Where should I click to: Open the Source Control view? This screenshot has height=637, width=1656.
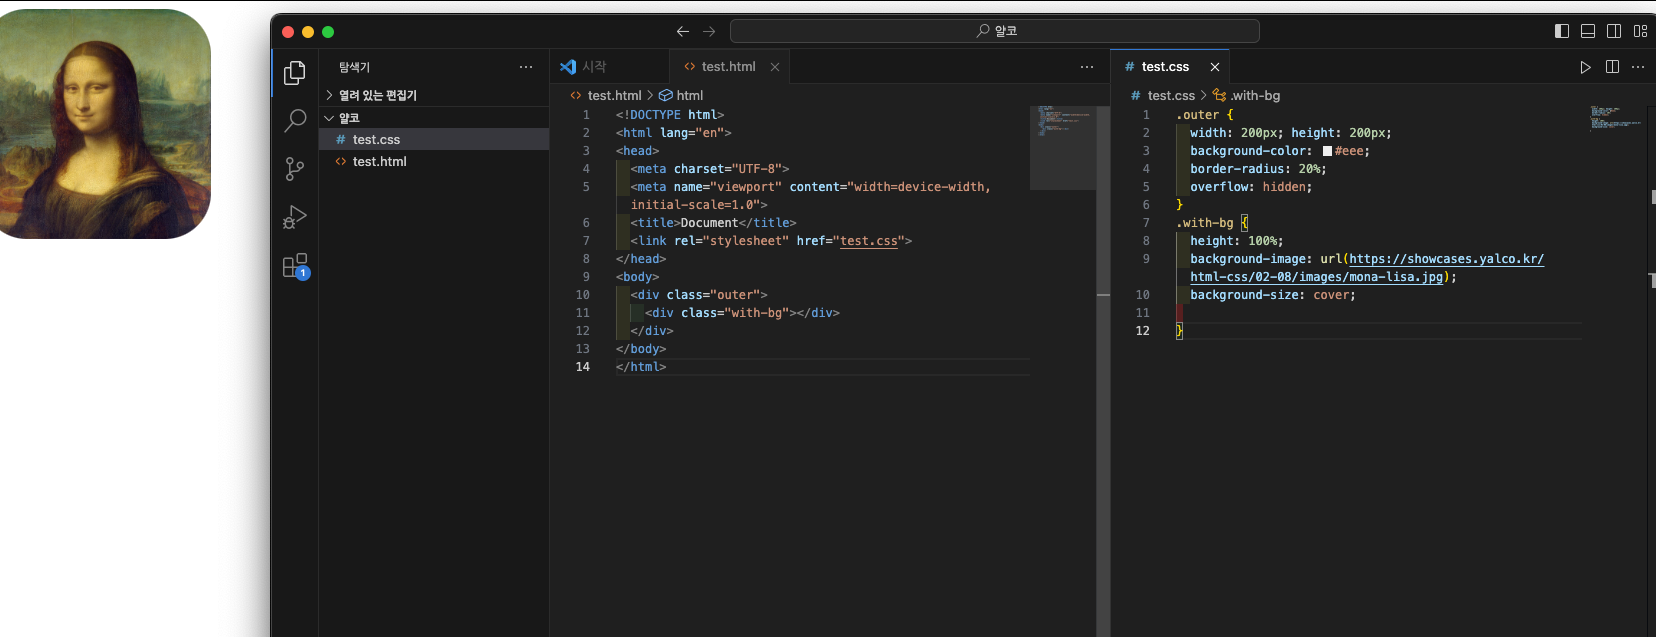295,169
